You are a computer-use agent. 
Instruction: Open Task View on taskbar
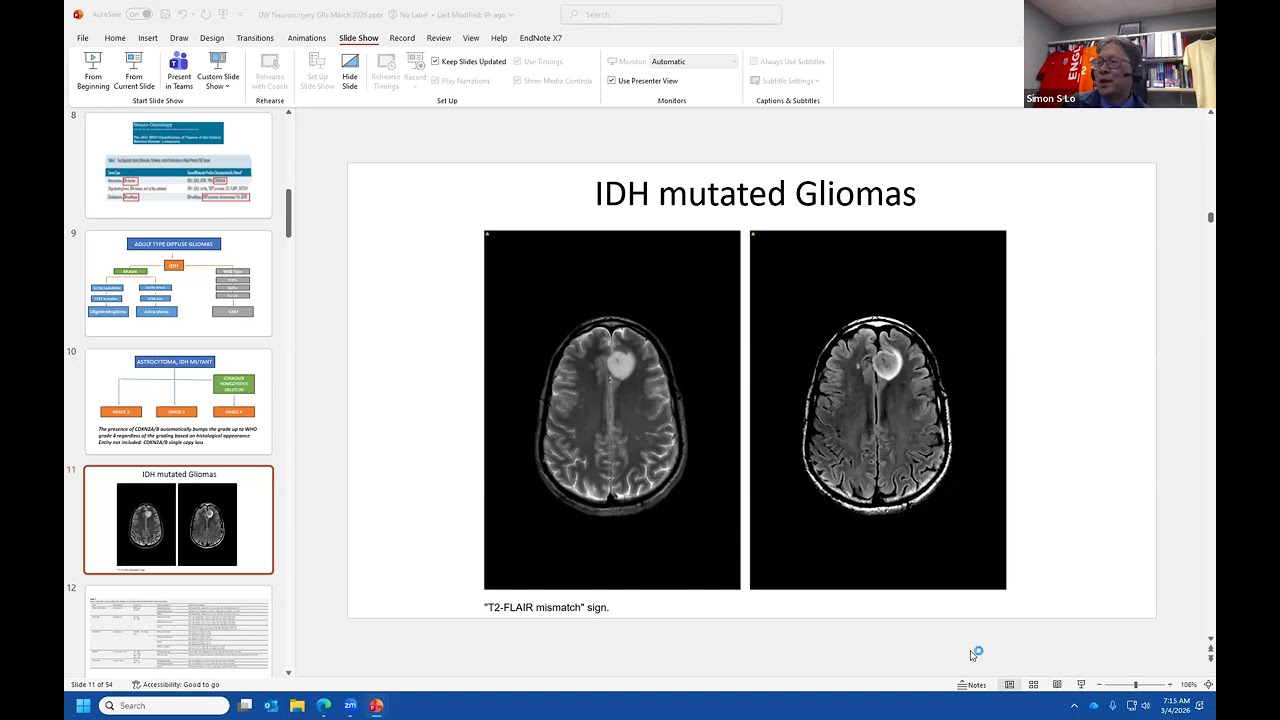(245, 706)
